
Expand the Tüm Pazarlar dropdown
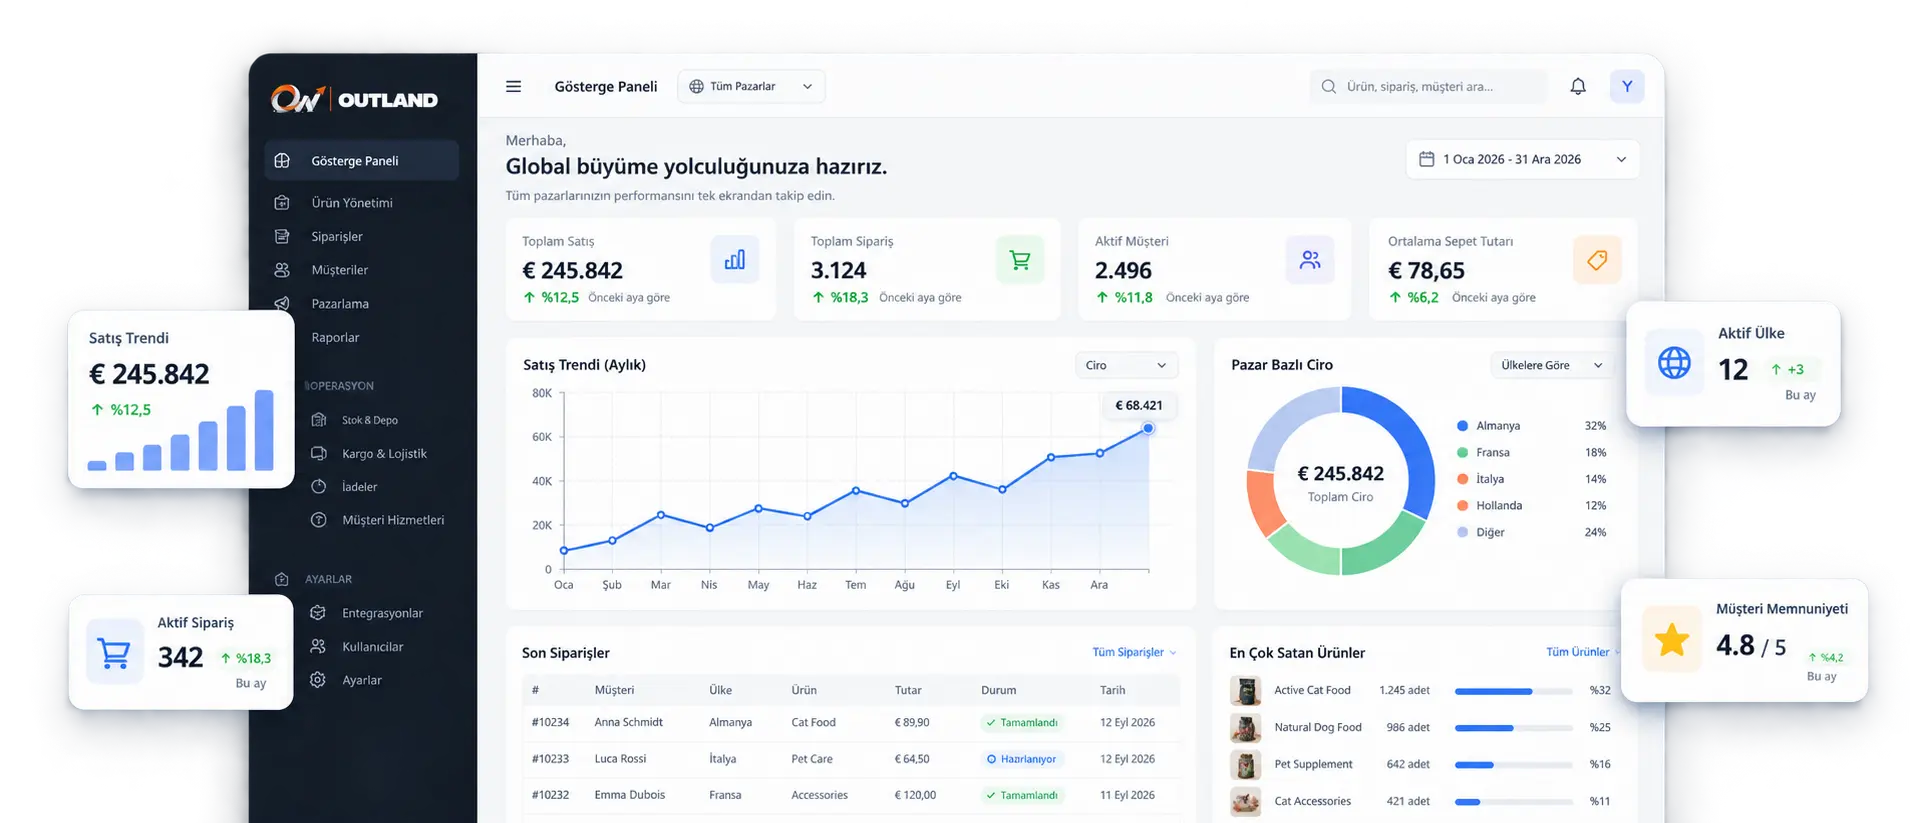coord(751,86)
